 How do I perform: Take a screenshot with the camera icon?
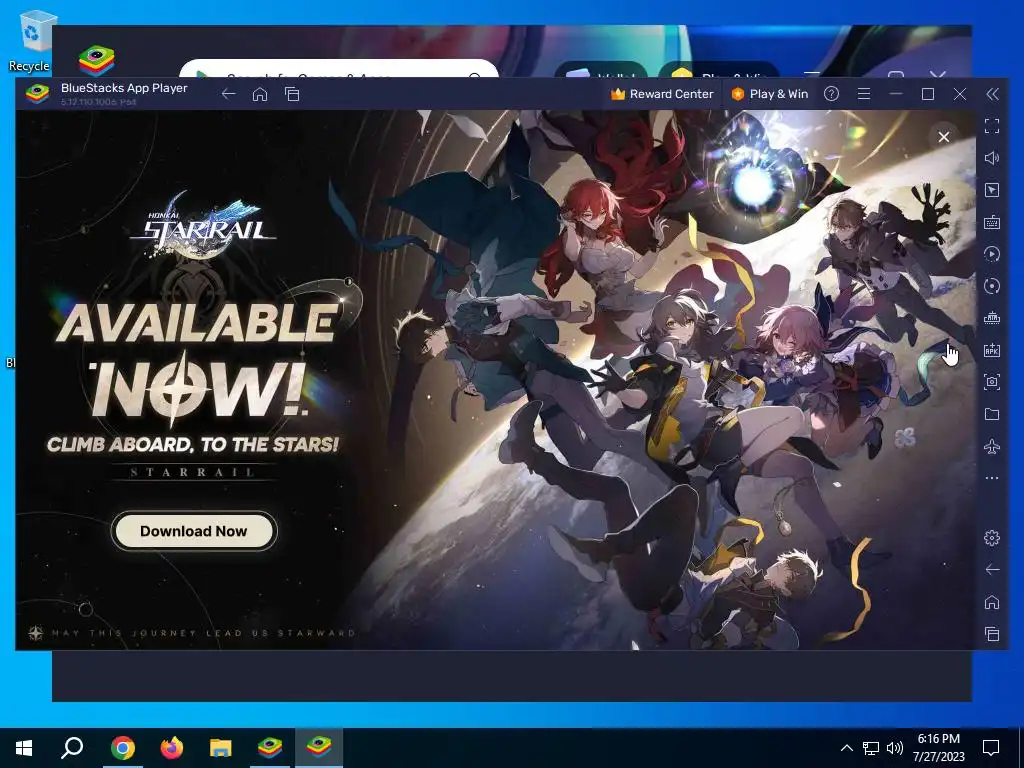(992, 382)
